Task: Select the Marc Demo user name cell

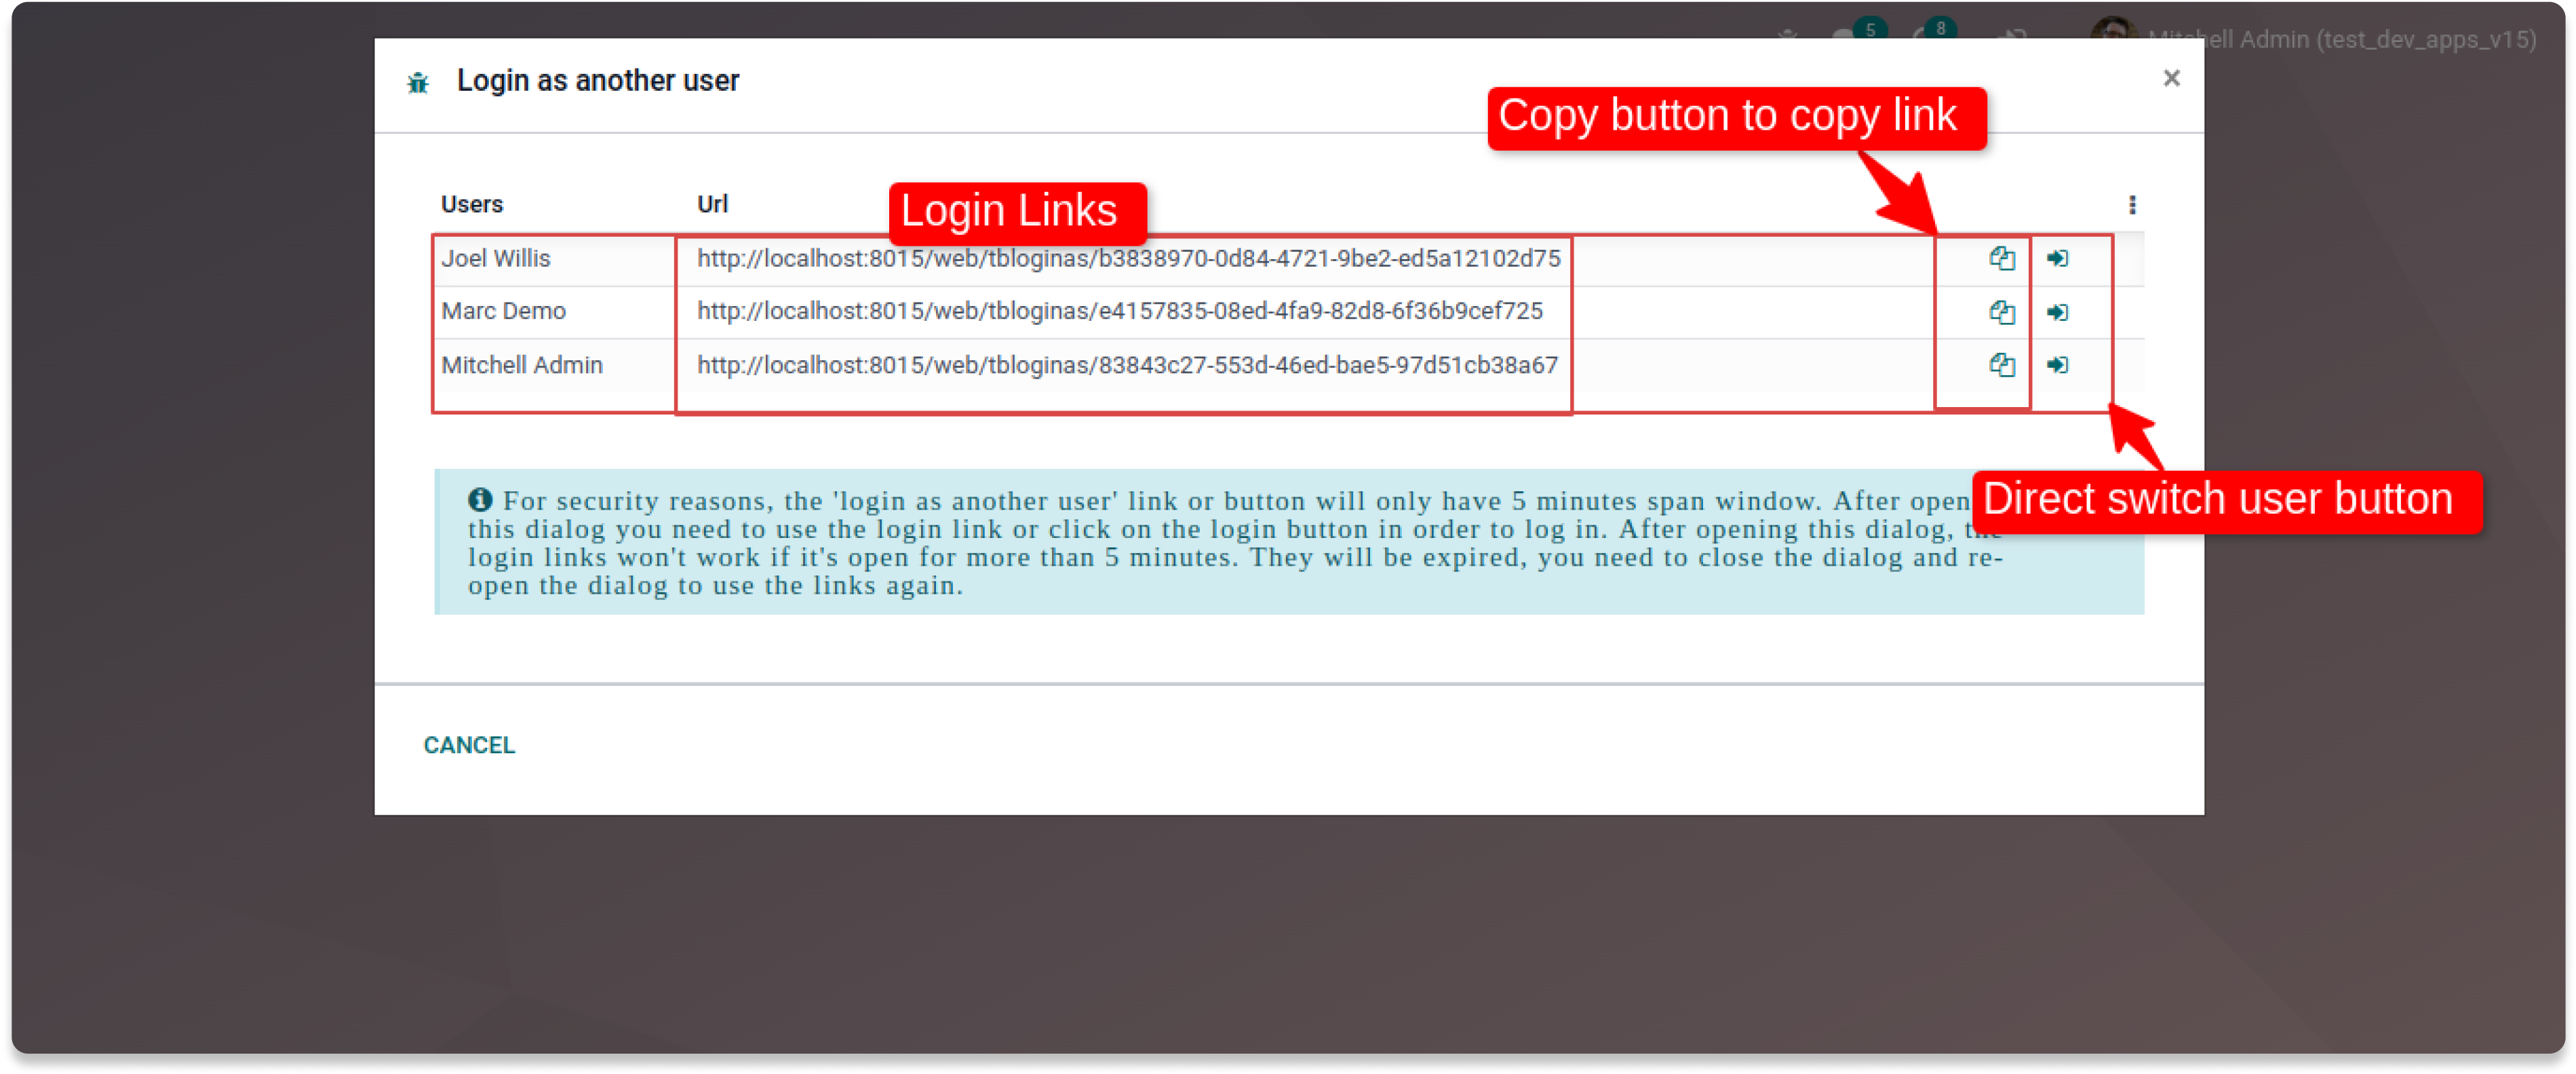Action: 504,312
